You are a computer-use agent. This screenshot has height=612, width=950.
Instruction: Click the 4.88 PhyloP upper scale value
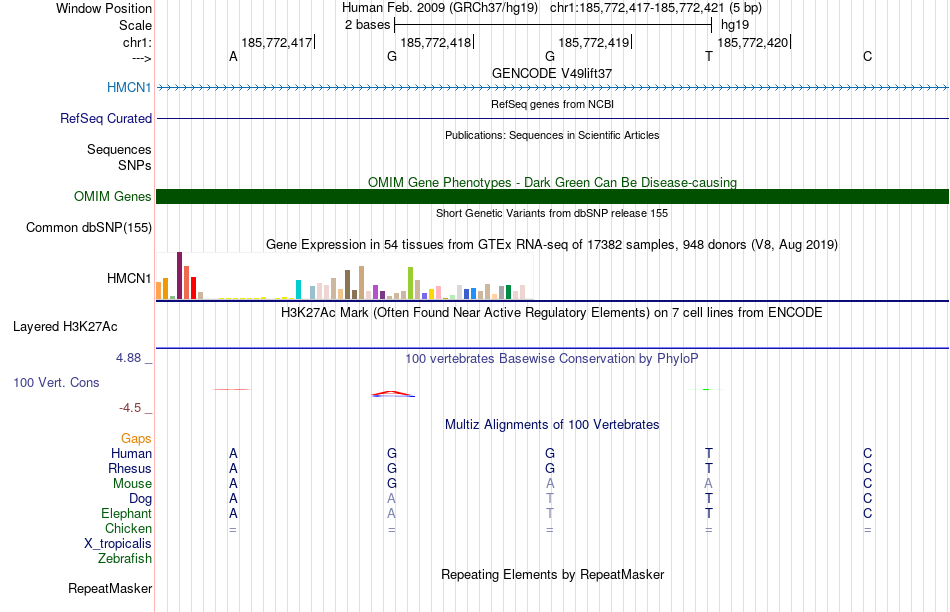pyautogui.click(x=128, y=358)
